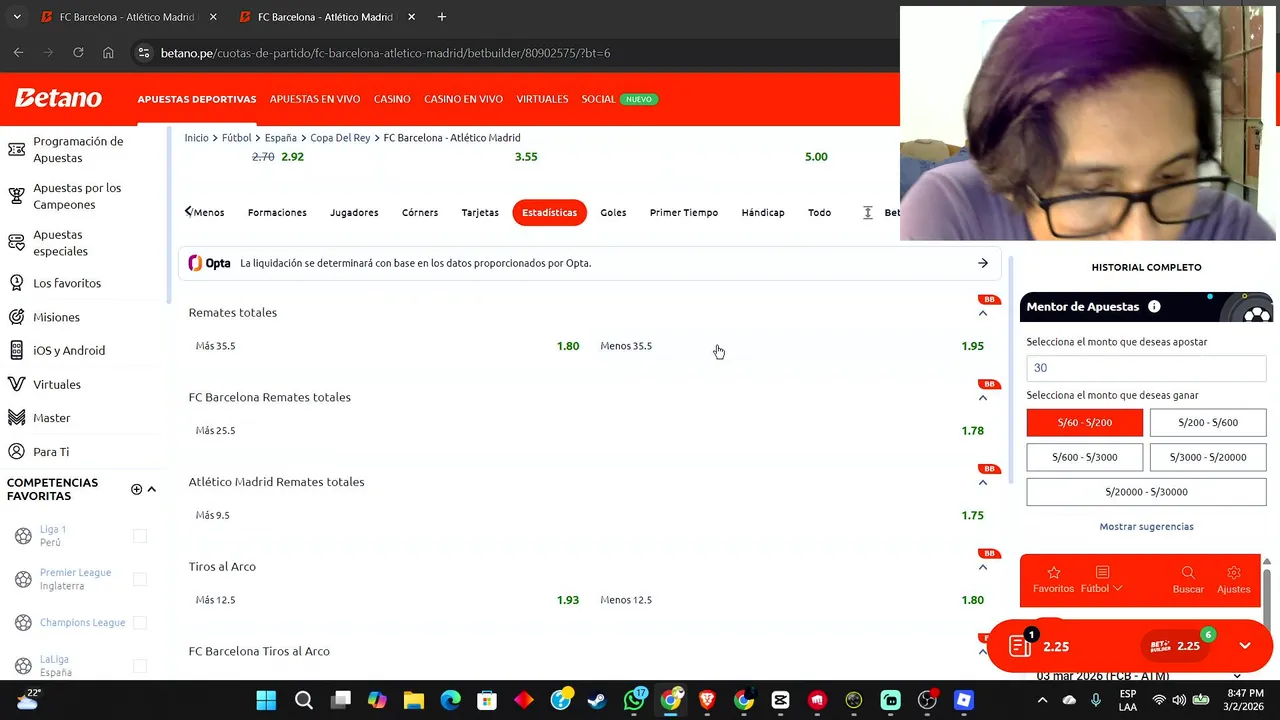Open iOS y Android icon
The width and height of the screenshot is (1280, 720).
(x=16, y=350)
